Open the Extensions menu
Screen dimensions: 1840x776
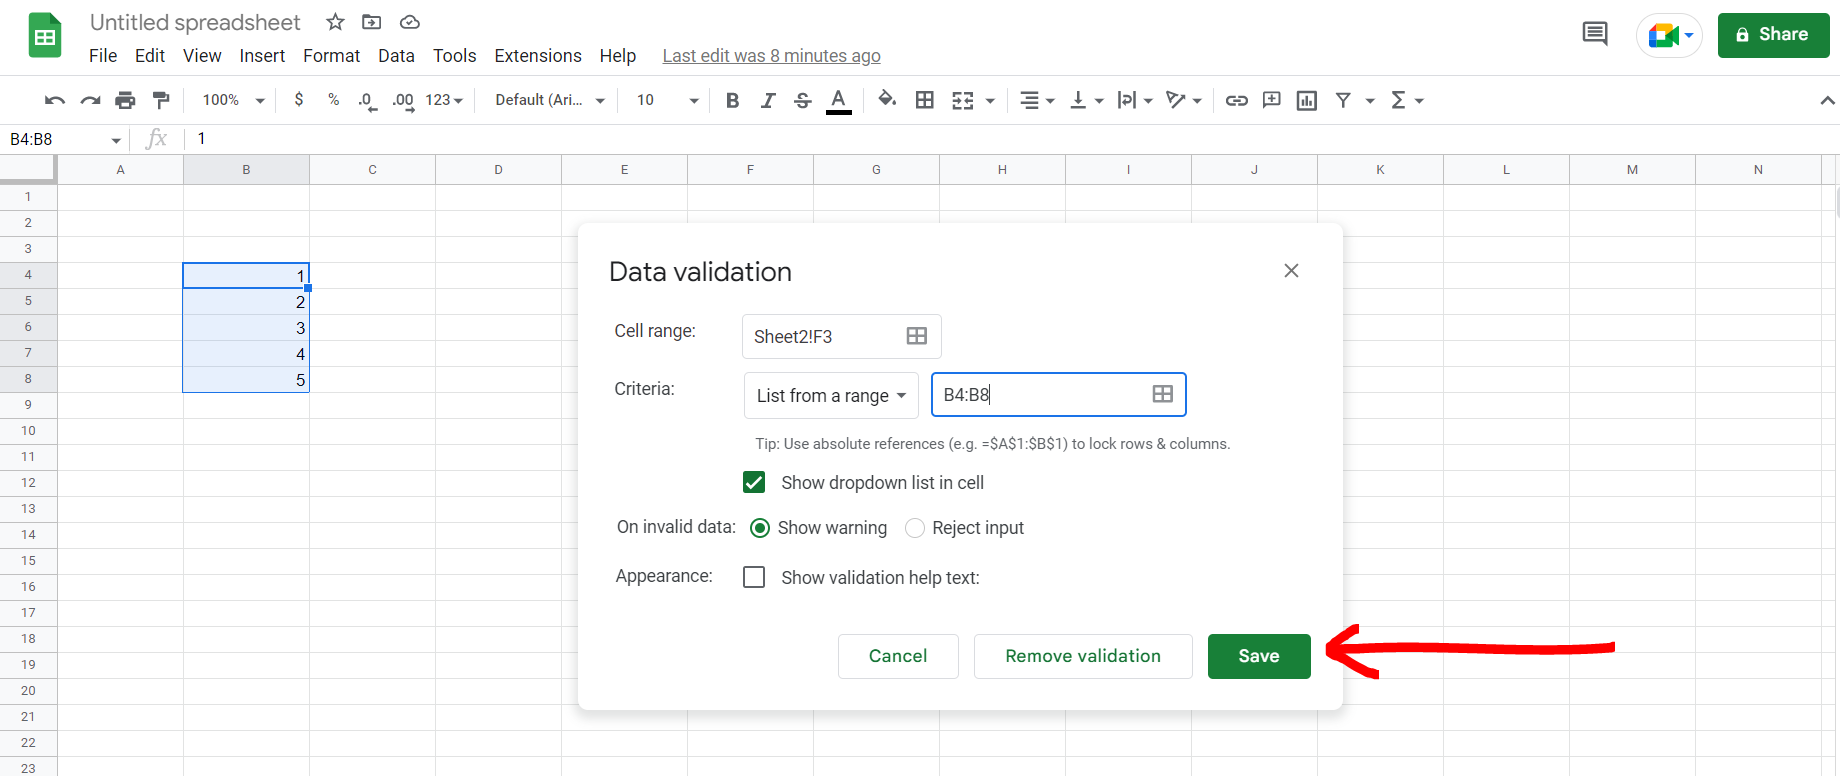(537, 56)
